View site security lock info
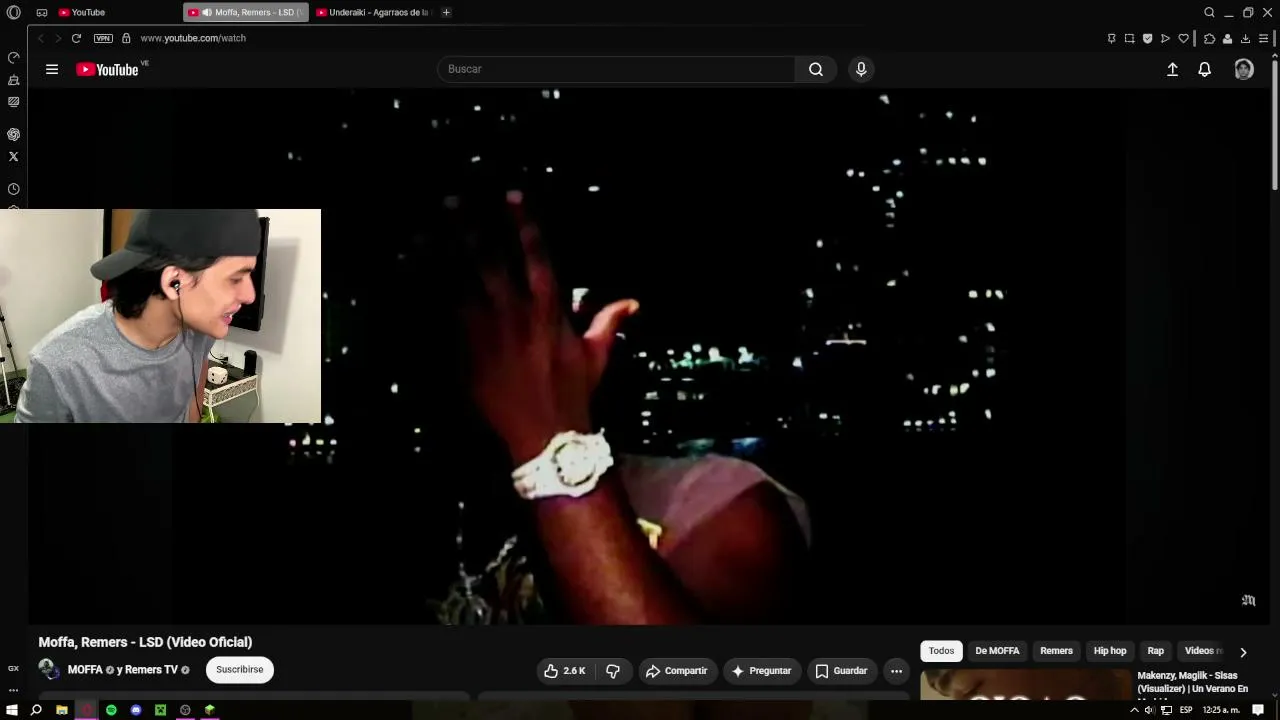 (126, 38)
